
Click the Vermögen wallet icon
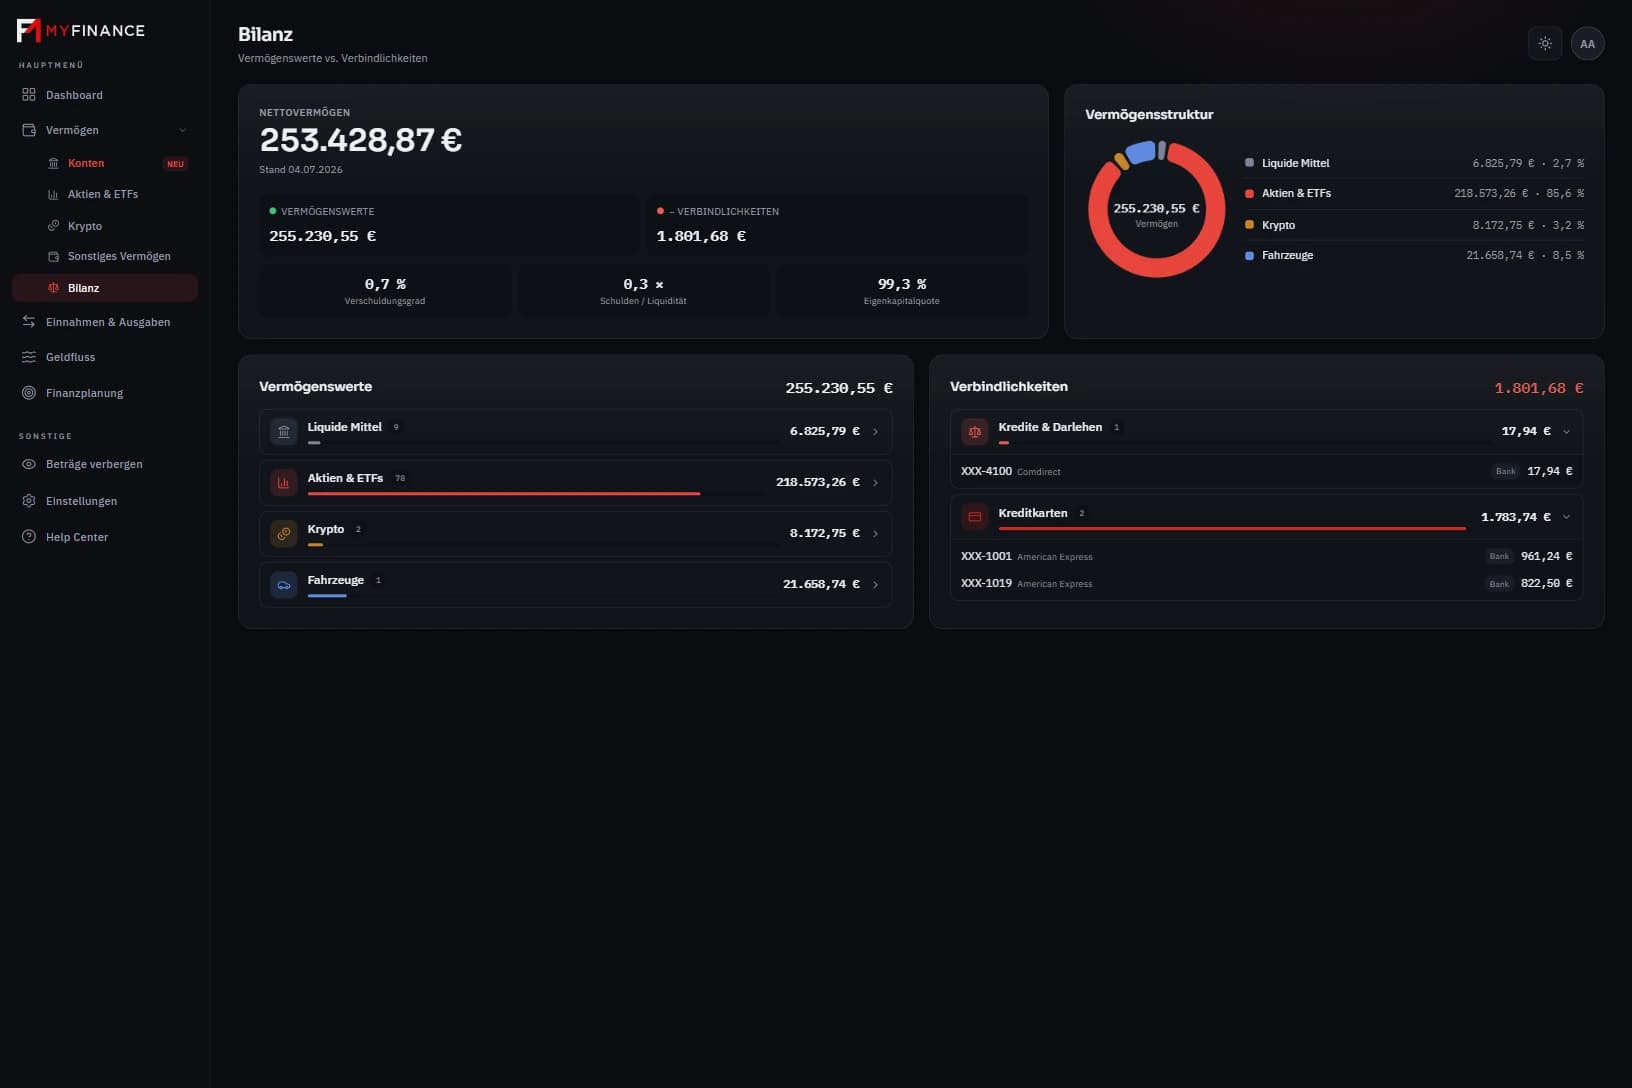click(29, 130)
